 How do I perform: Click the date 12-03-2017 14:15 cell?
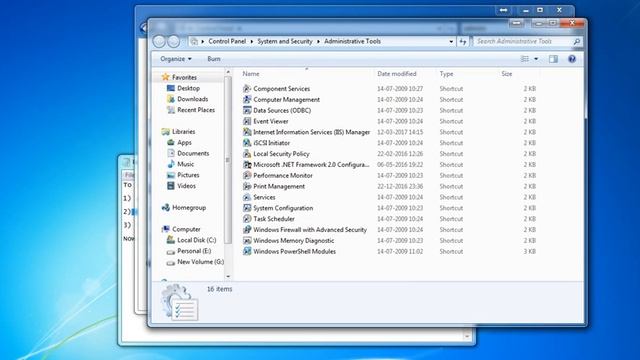[x=400, y=132]
